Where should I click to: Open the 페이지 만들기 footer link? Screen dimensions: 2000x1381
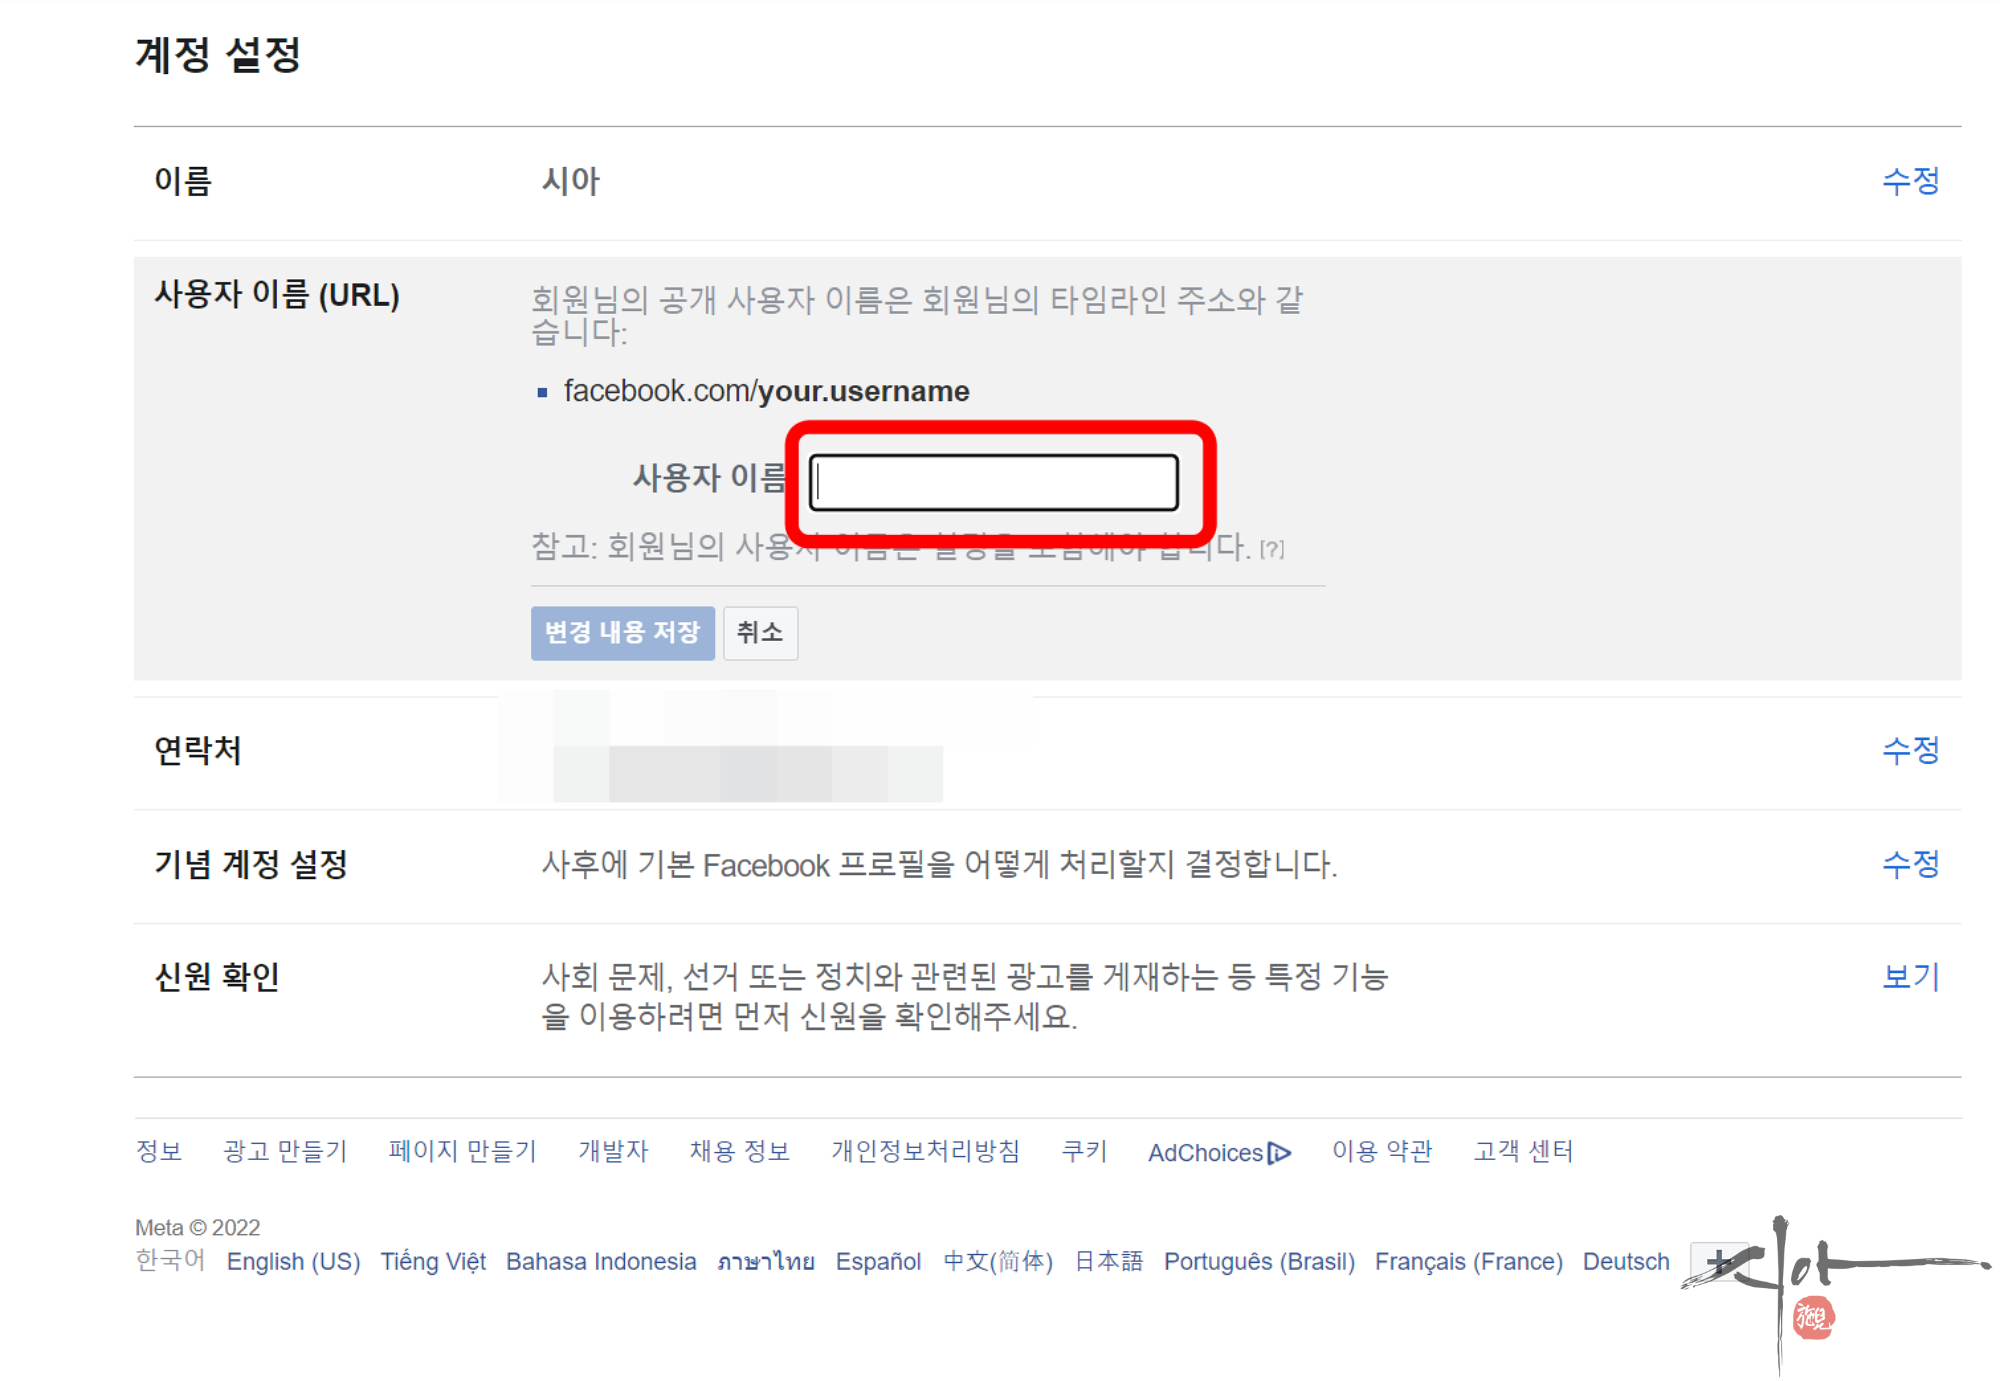pos(462,1152)
